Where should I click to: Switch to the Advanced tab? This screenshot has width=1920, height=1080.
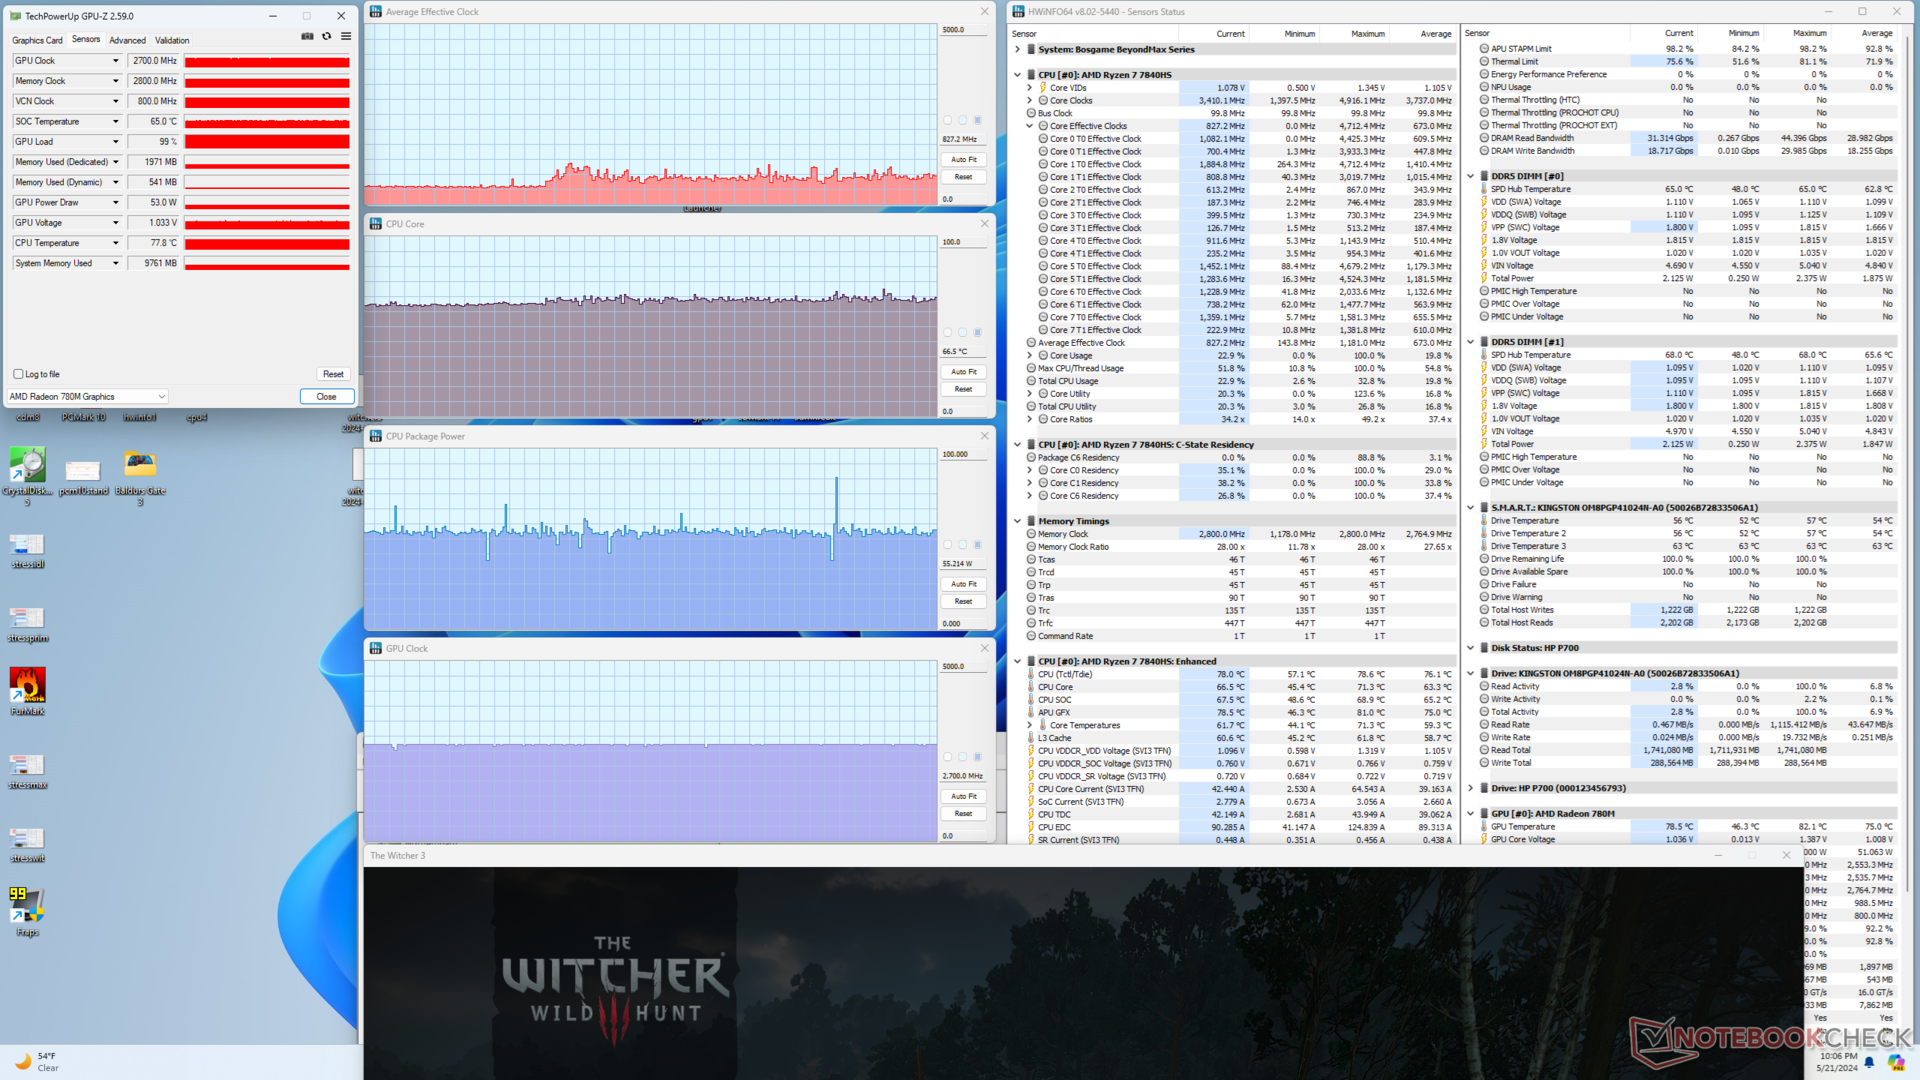pos(127,40)
